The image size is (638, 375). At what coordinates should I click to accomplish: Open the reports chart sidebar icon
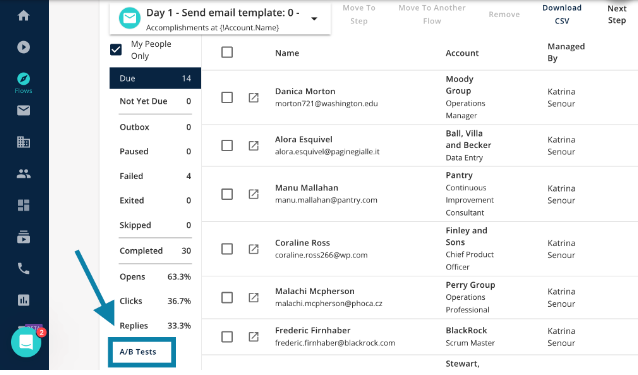[24, 300]
